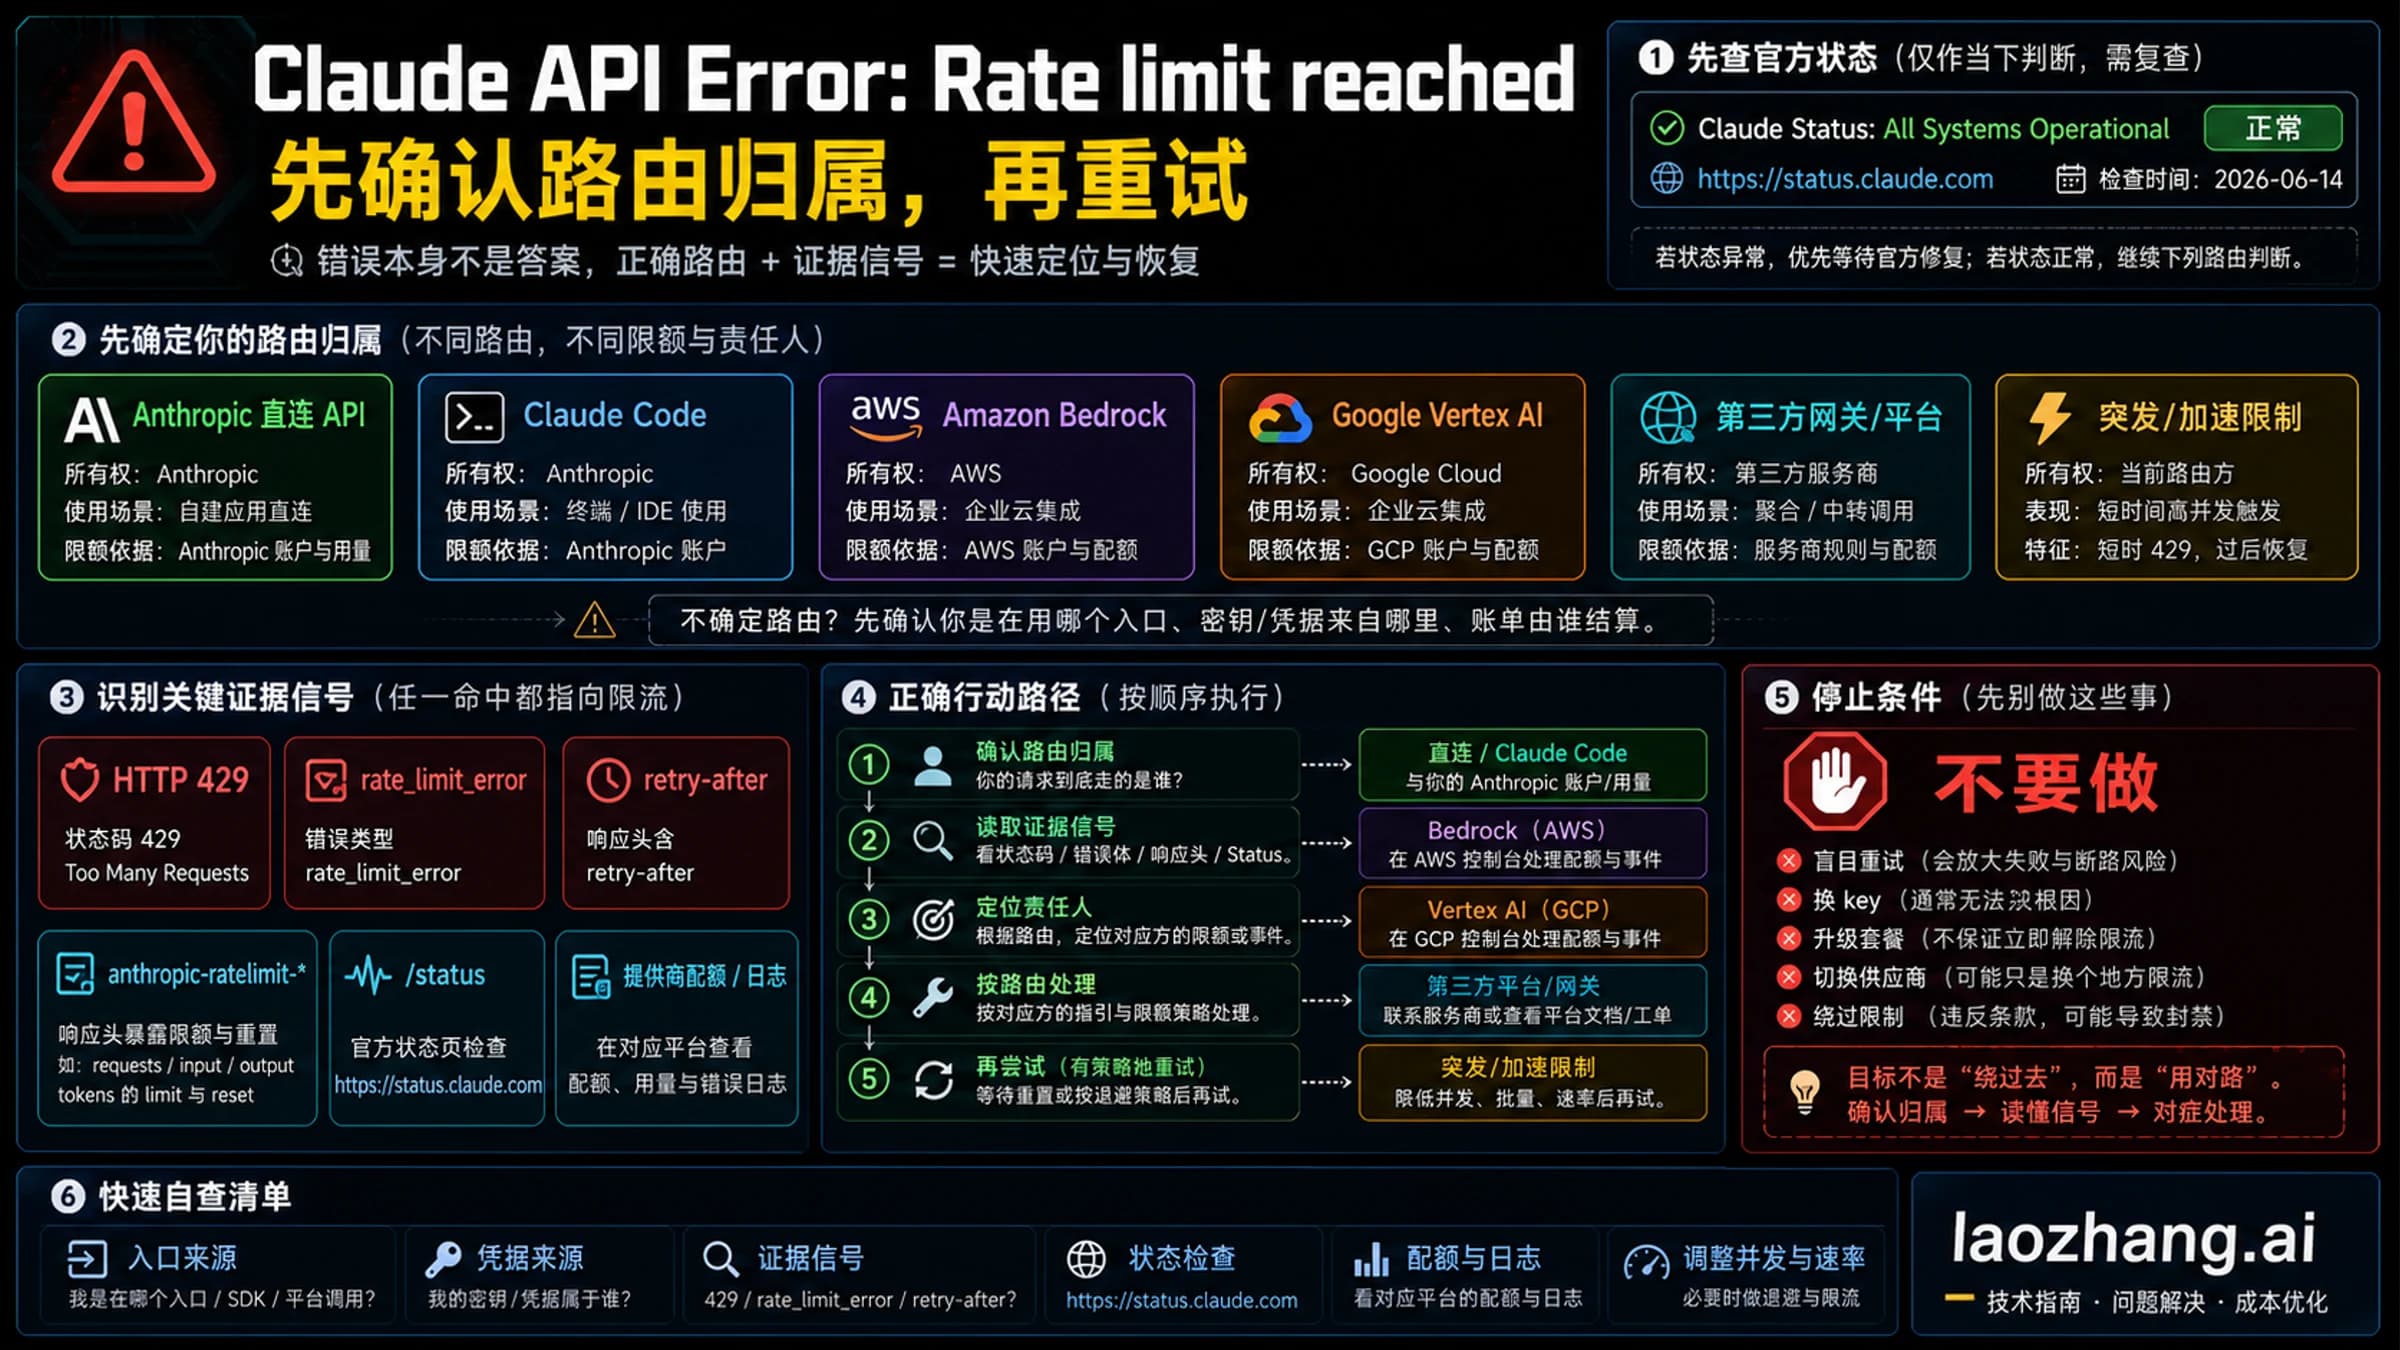Open status.claude.com link under 状态检查
This screenshot has height=1350, width=2400.
click(1181, 1300)
